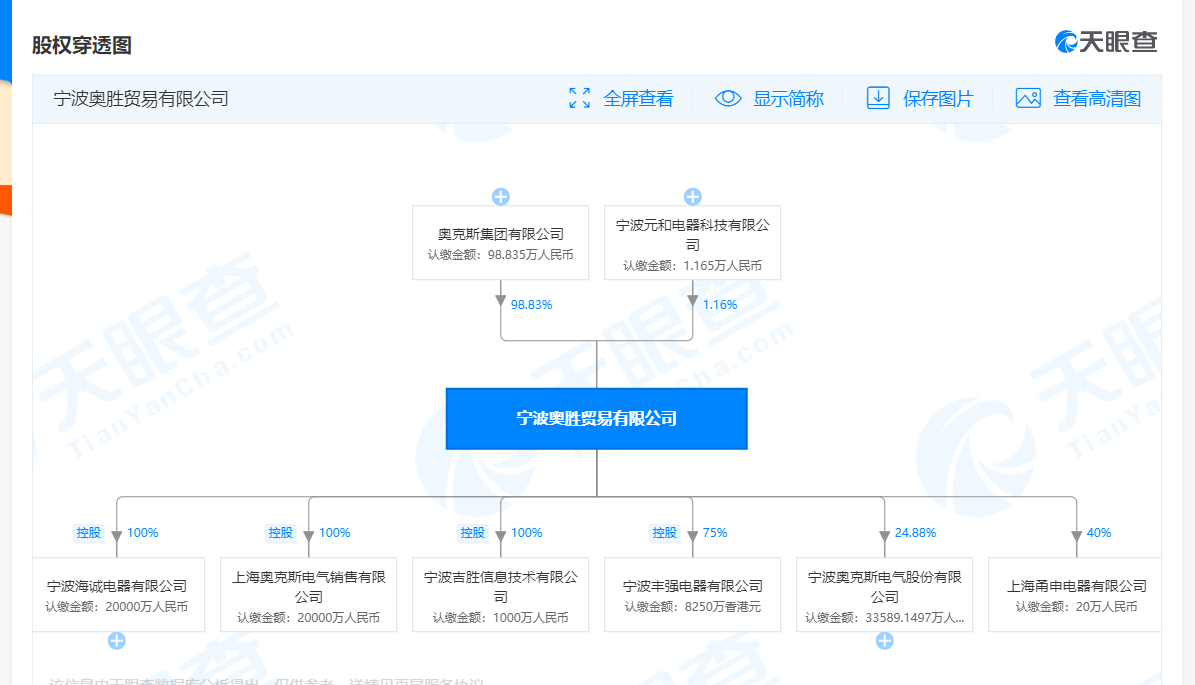Open 全屏查看 fullscreen view
1195x685 pixels.
638,99
